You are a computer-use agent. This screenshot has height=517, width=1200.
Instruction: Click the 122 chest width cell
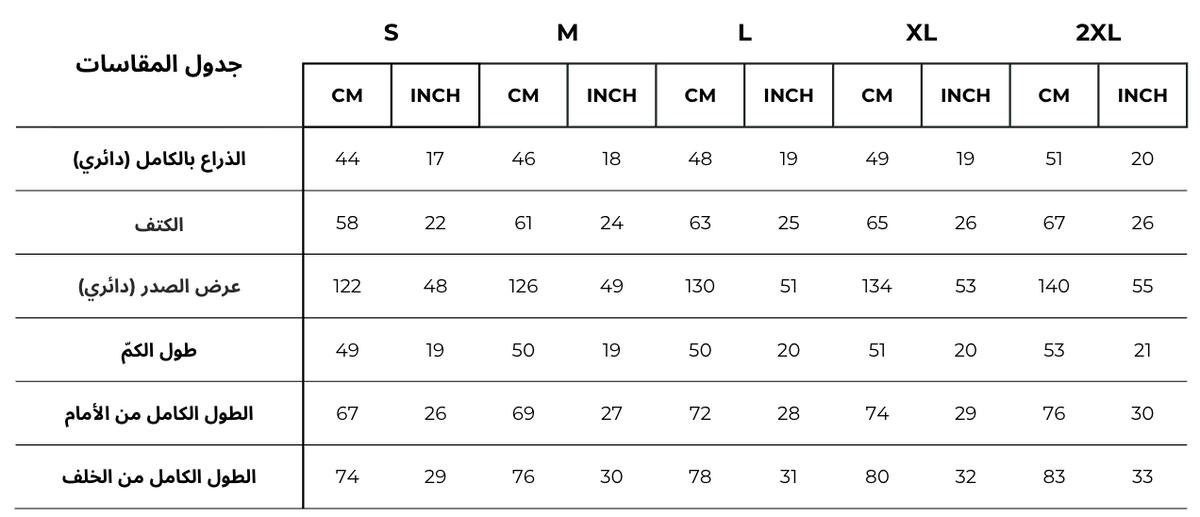(347, 287)
